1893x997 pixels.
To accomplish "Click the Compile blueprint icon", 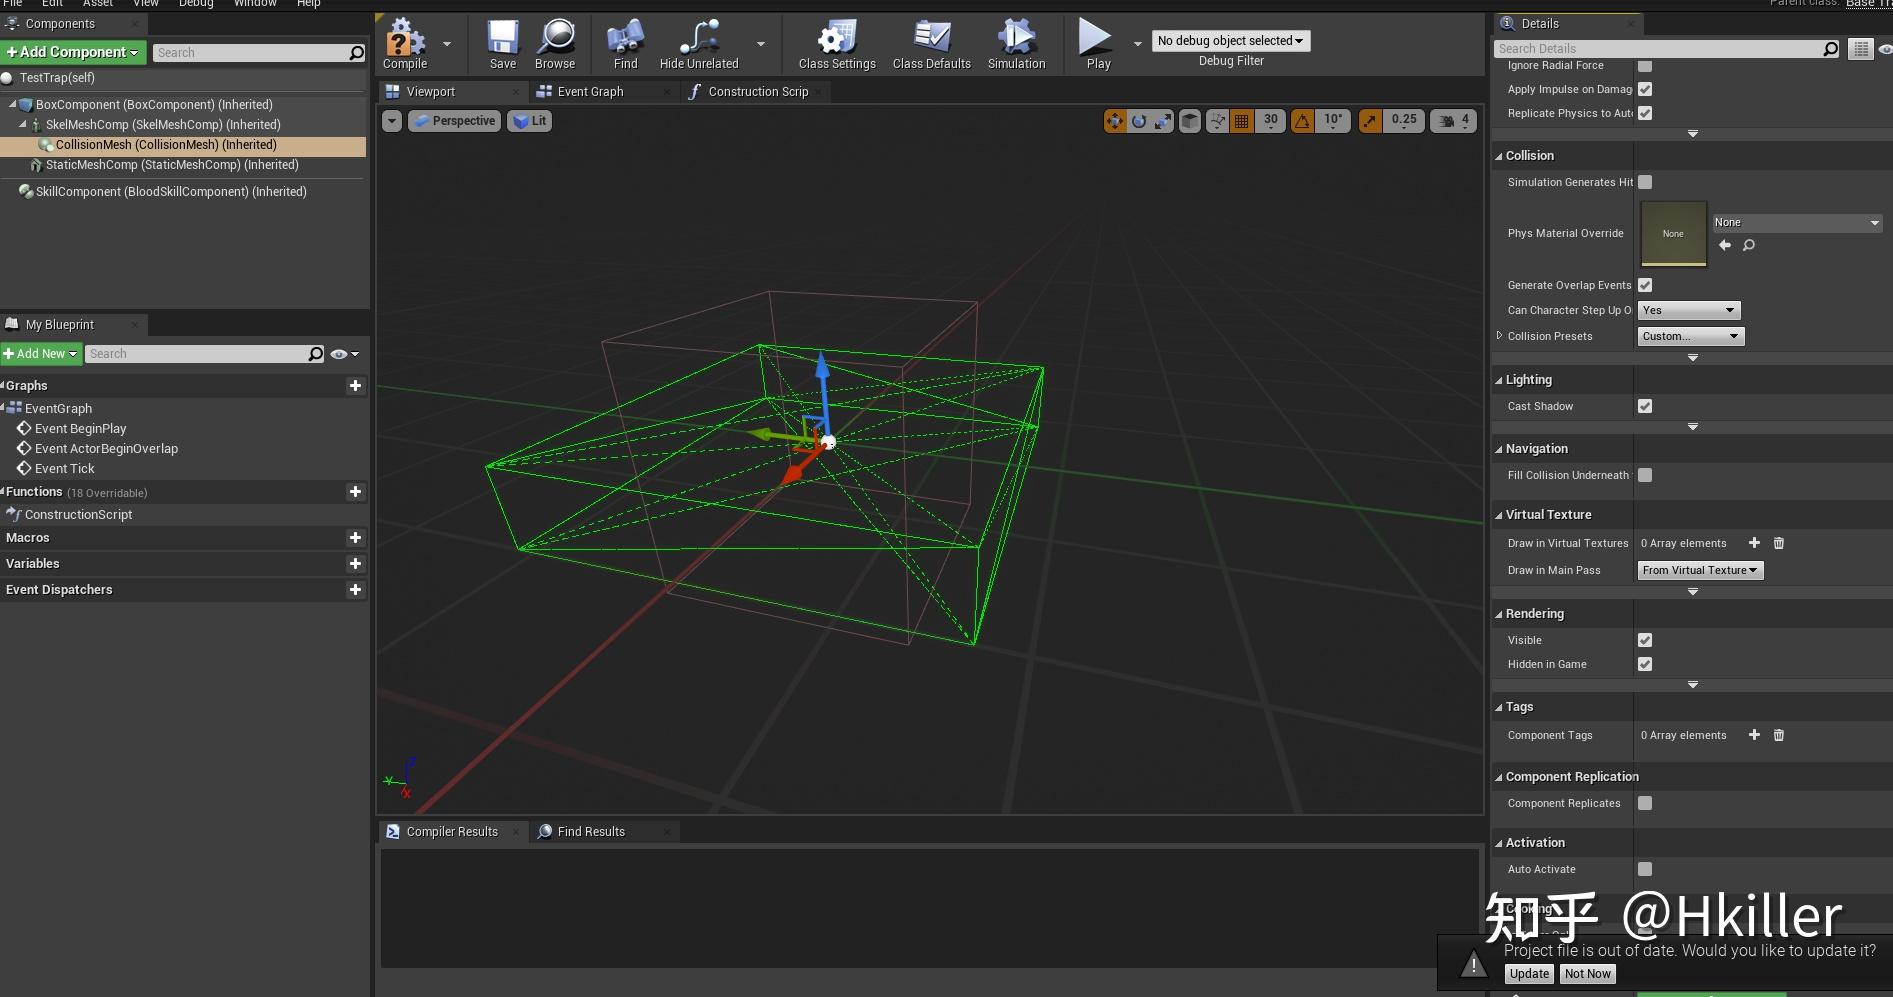I will pyautogui.click(x=404, y=44).
